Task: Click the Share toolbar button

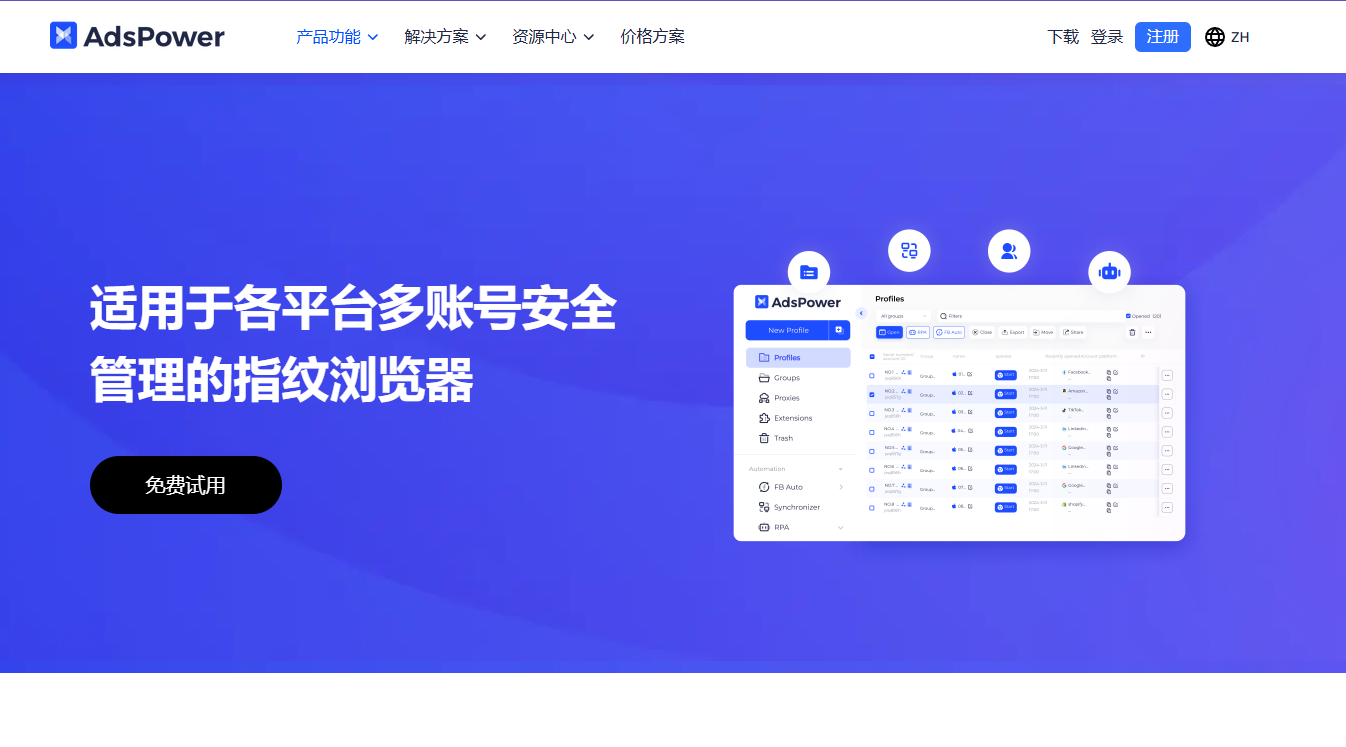Action: coord(1073,332)
